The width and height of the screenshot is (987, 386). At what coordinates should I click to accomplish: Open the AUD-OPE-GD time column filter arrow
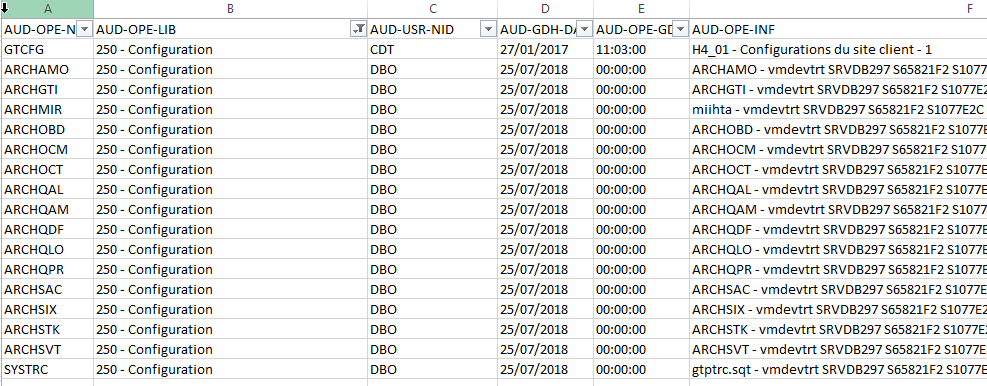[x=681, y=29]
